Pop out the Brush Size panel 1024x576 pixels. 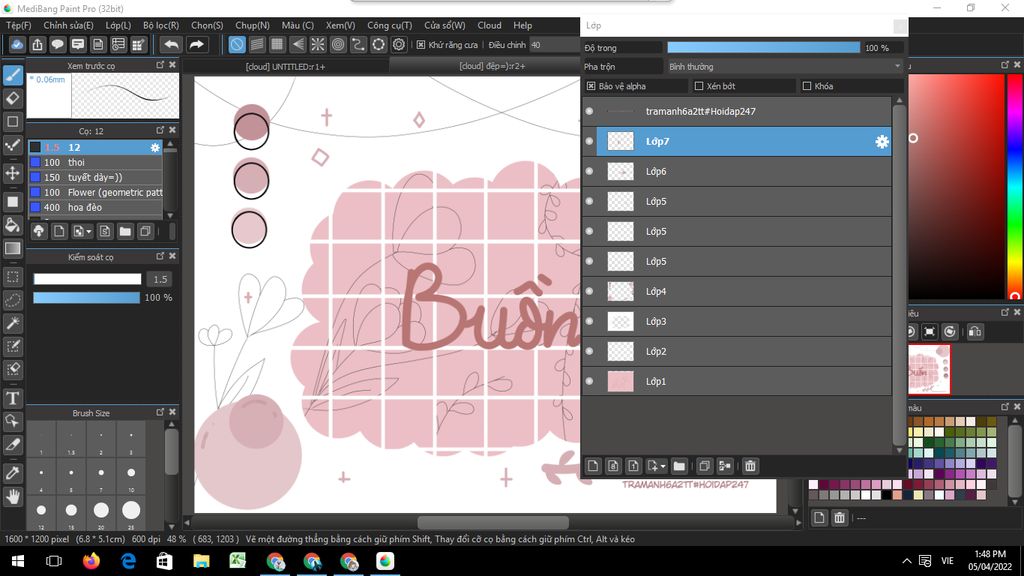coord(160,412)
